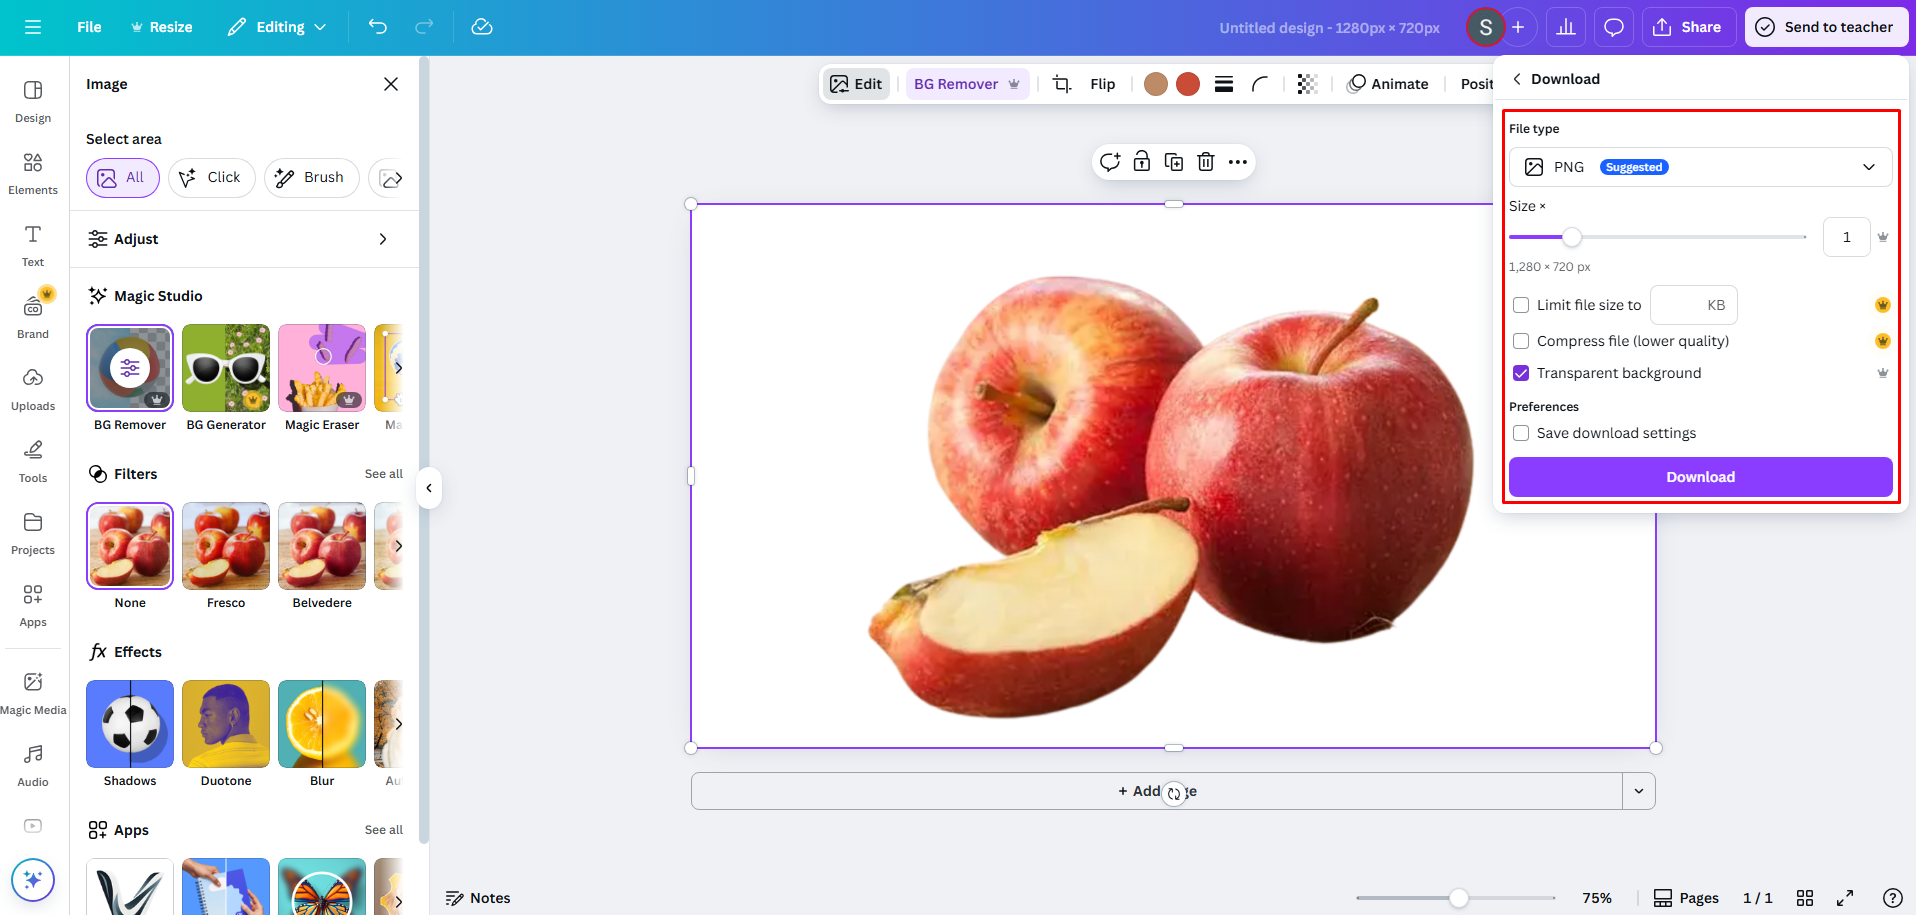The height and width of the screenshot is (915, 1916).
Task: Open the Text sidebar panel
Action: (33, 245)
